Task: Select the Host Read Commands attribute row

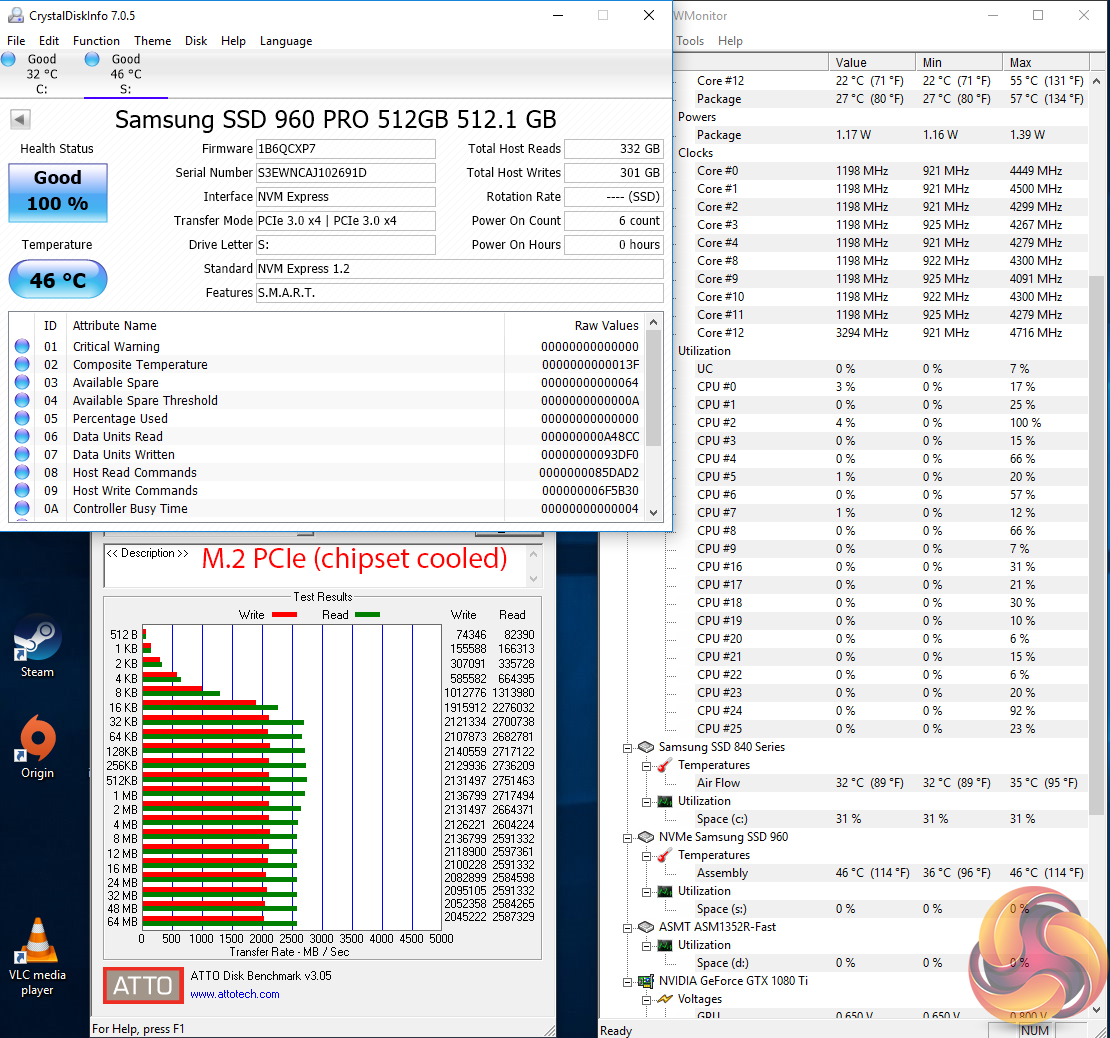Action: (x=327, y=472)
